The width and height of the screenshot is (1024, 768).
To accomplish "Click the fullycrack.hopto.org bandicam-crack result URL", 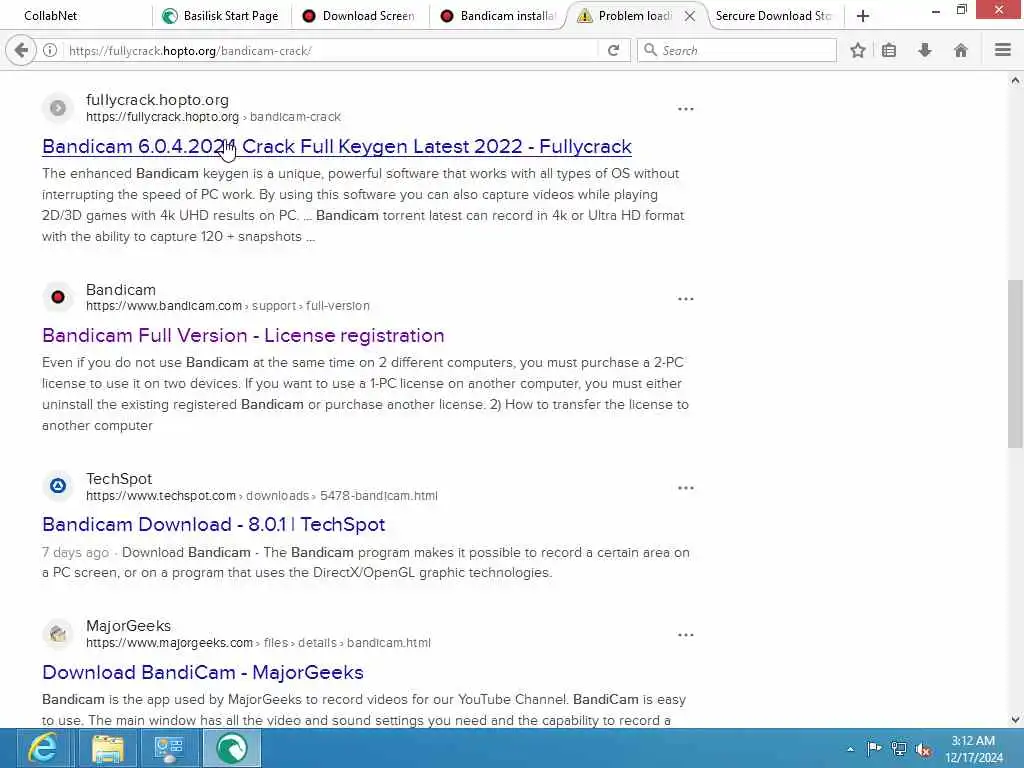I will coord(214,117).
